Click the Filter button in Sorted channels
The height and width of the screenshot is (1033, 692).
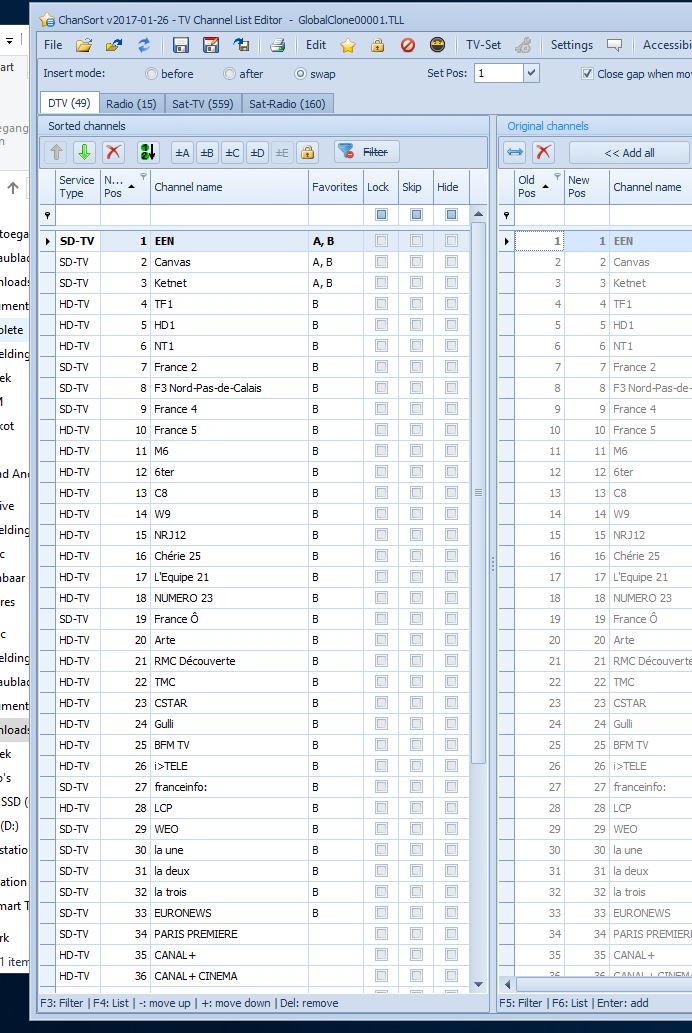tap(366, 152)
